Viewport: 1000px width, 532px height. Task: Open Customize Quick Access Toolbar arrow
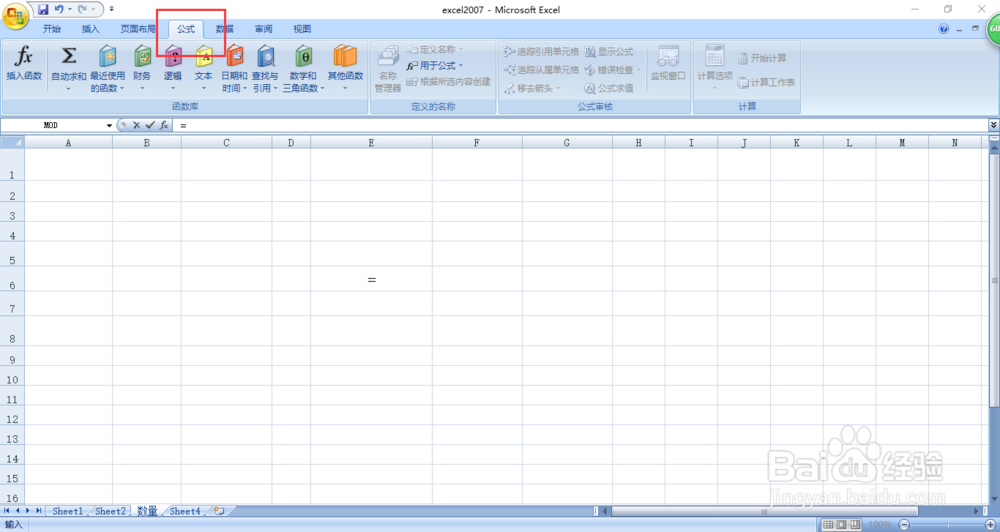[112, 10]
